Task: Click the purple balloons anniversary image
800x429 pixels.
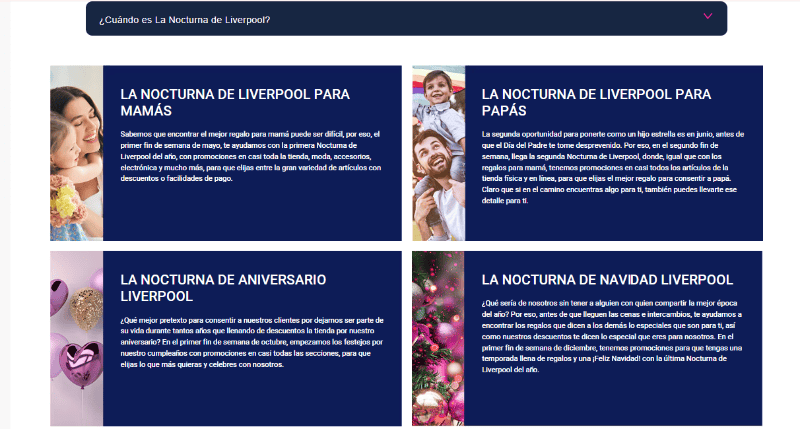Action: pyautogui.click(x=77, y=338)
